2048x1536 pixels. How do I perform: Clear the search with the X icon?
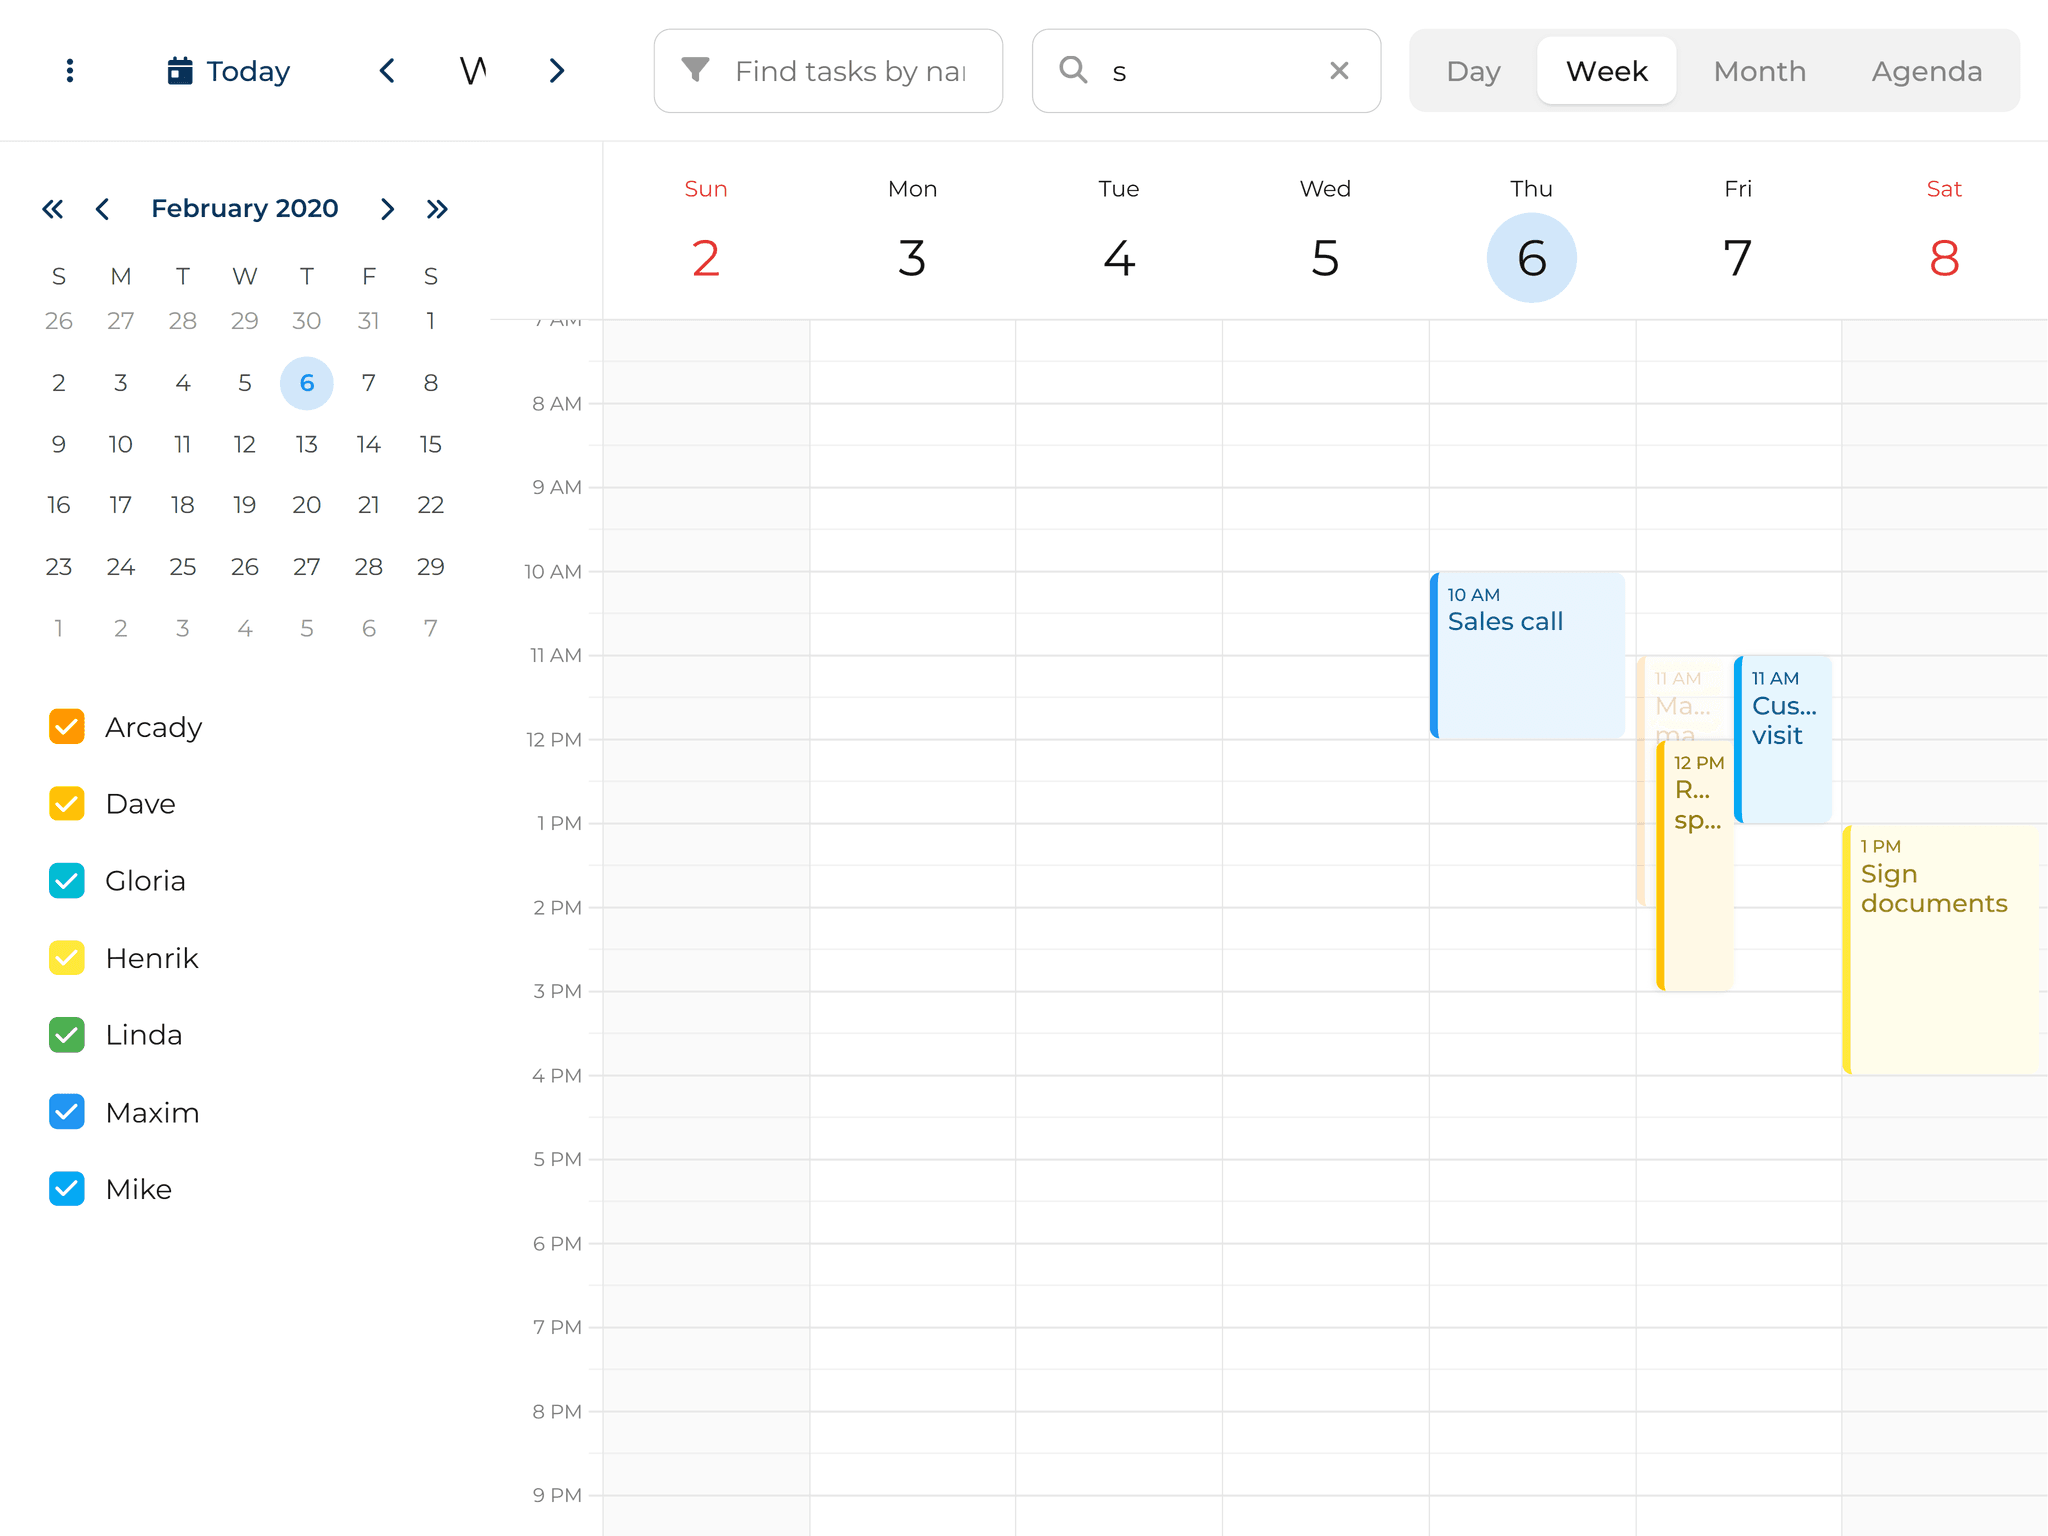click(x=1340, y=70)
